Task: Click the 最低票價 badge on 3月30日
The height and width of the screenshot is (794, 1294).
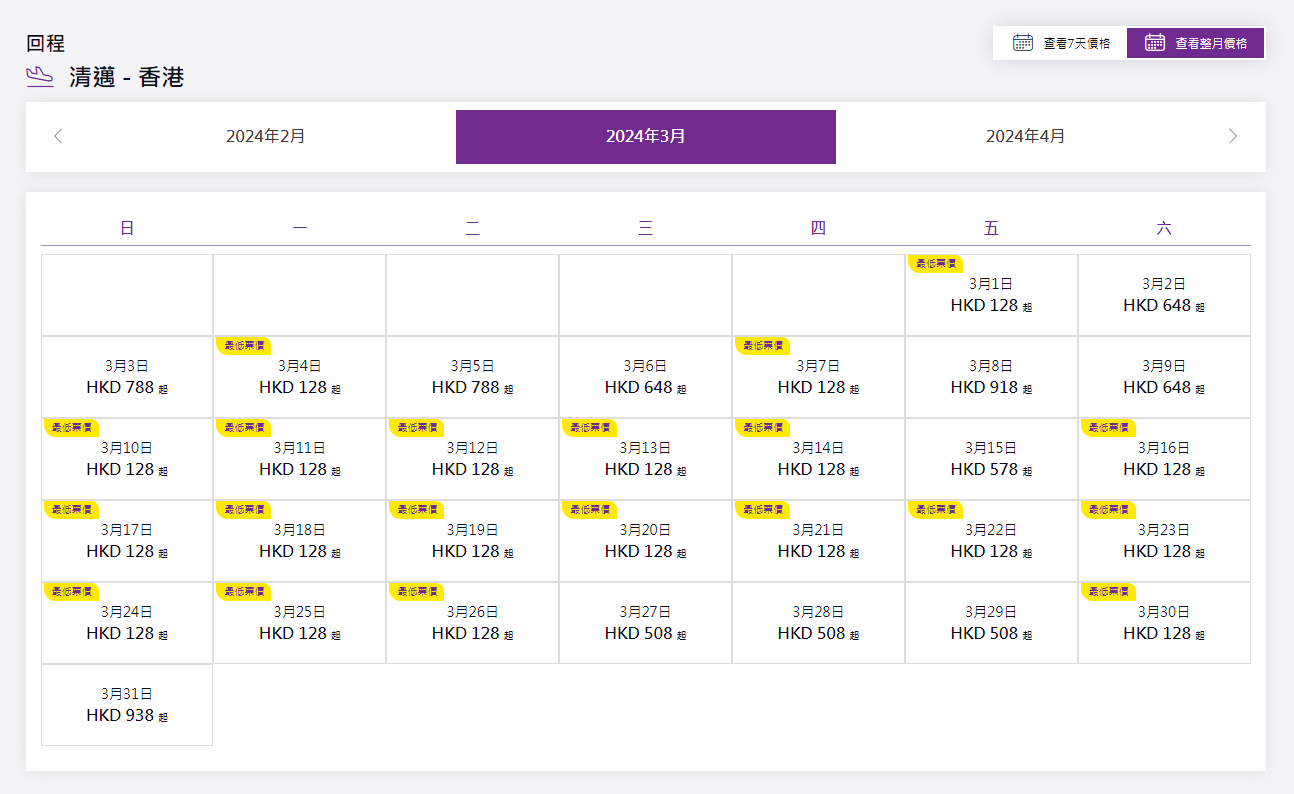Action: click(x=1107, y=591)
